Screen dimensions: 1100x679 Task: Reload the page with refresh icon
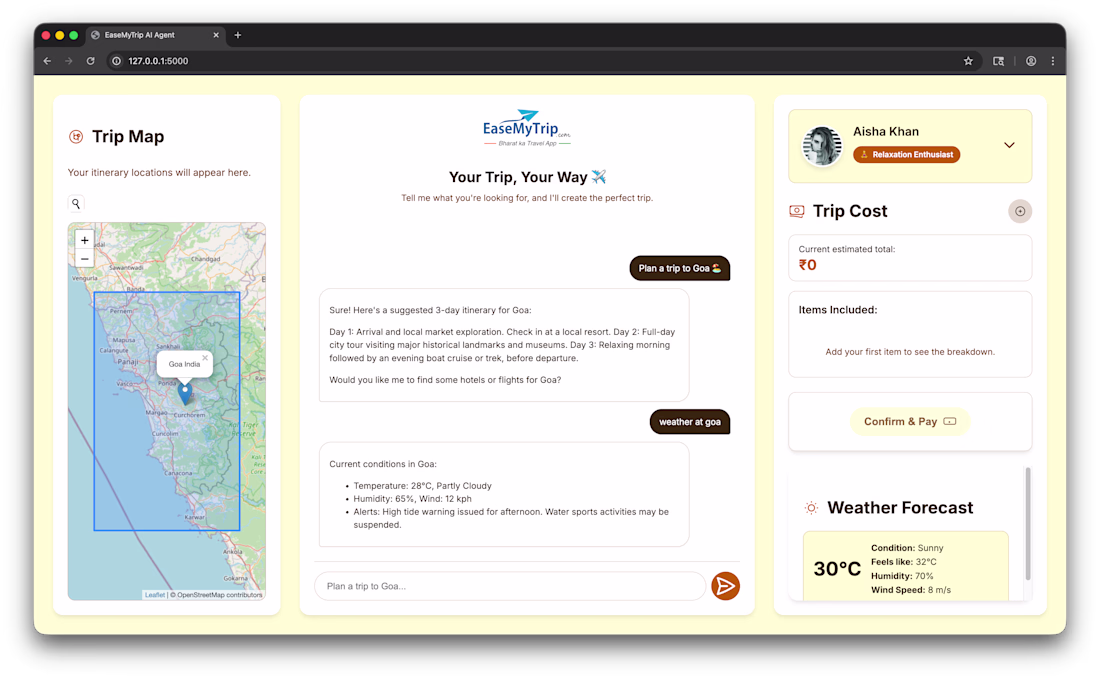click(x=90, y=61)
